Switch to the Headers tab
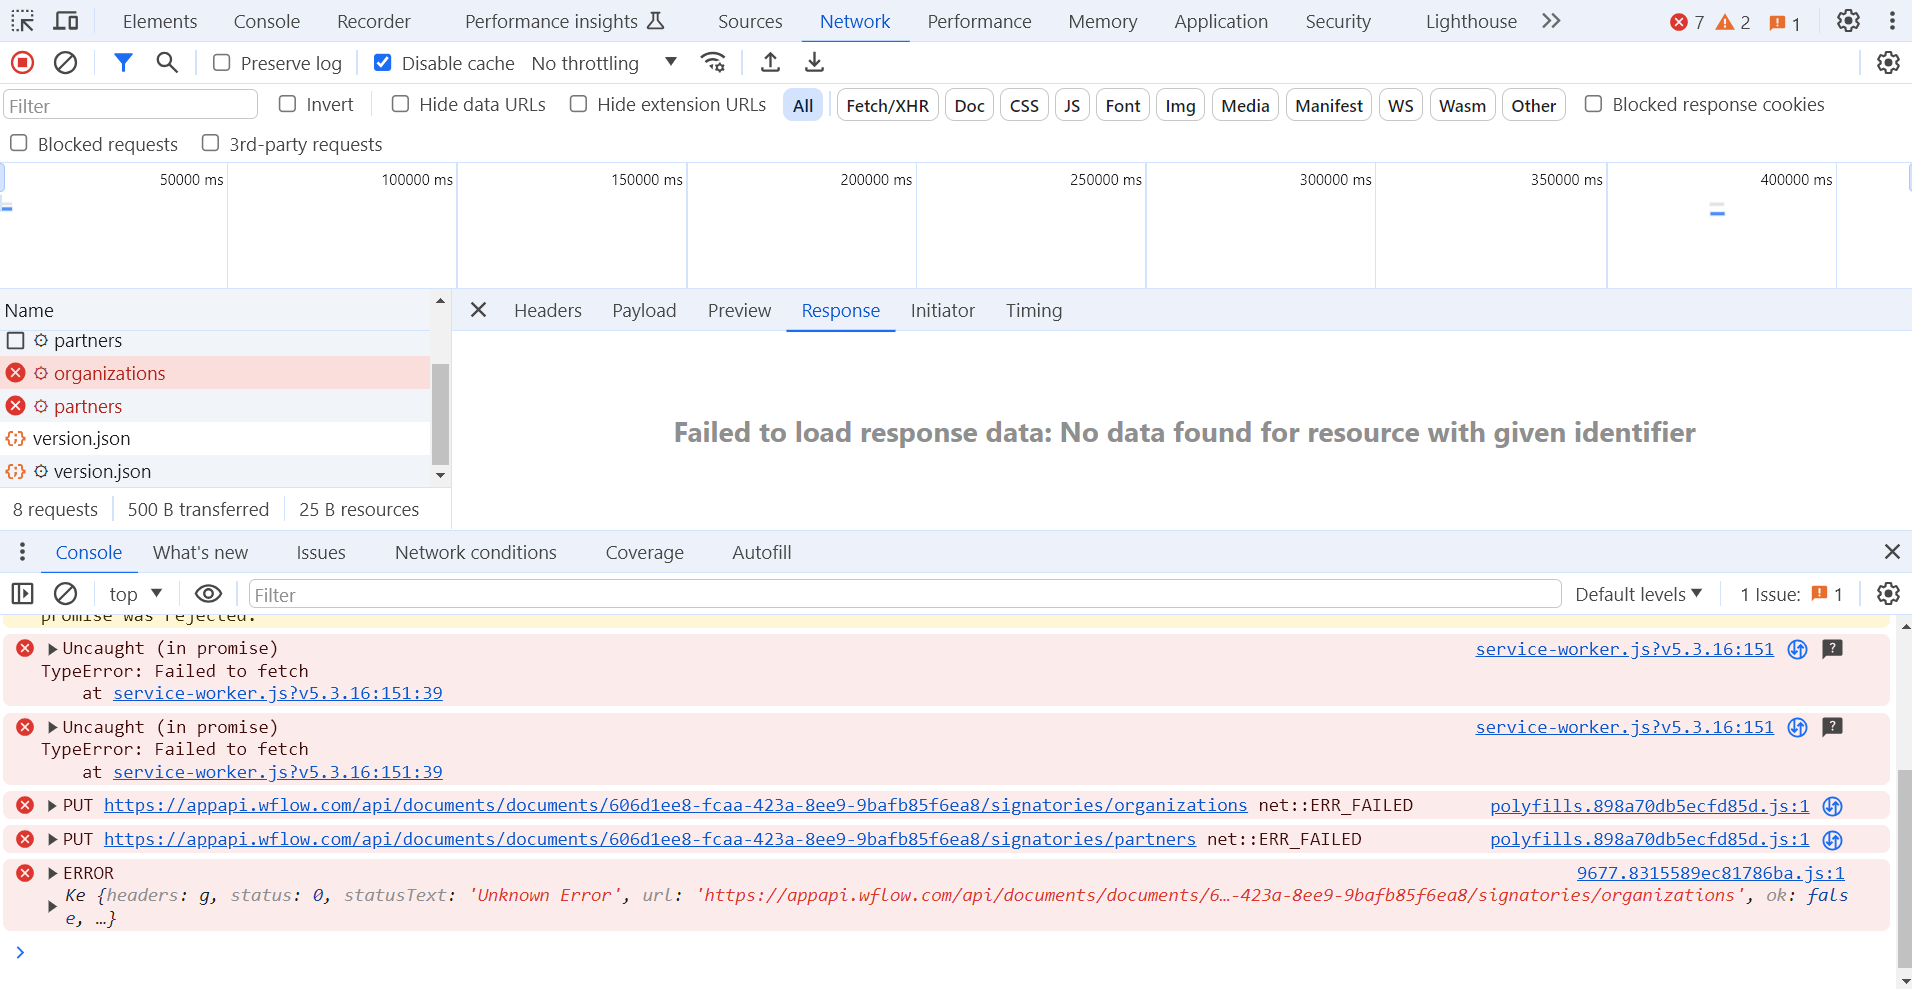1912x989 pixels. 547,310
